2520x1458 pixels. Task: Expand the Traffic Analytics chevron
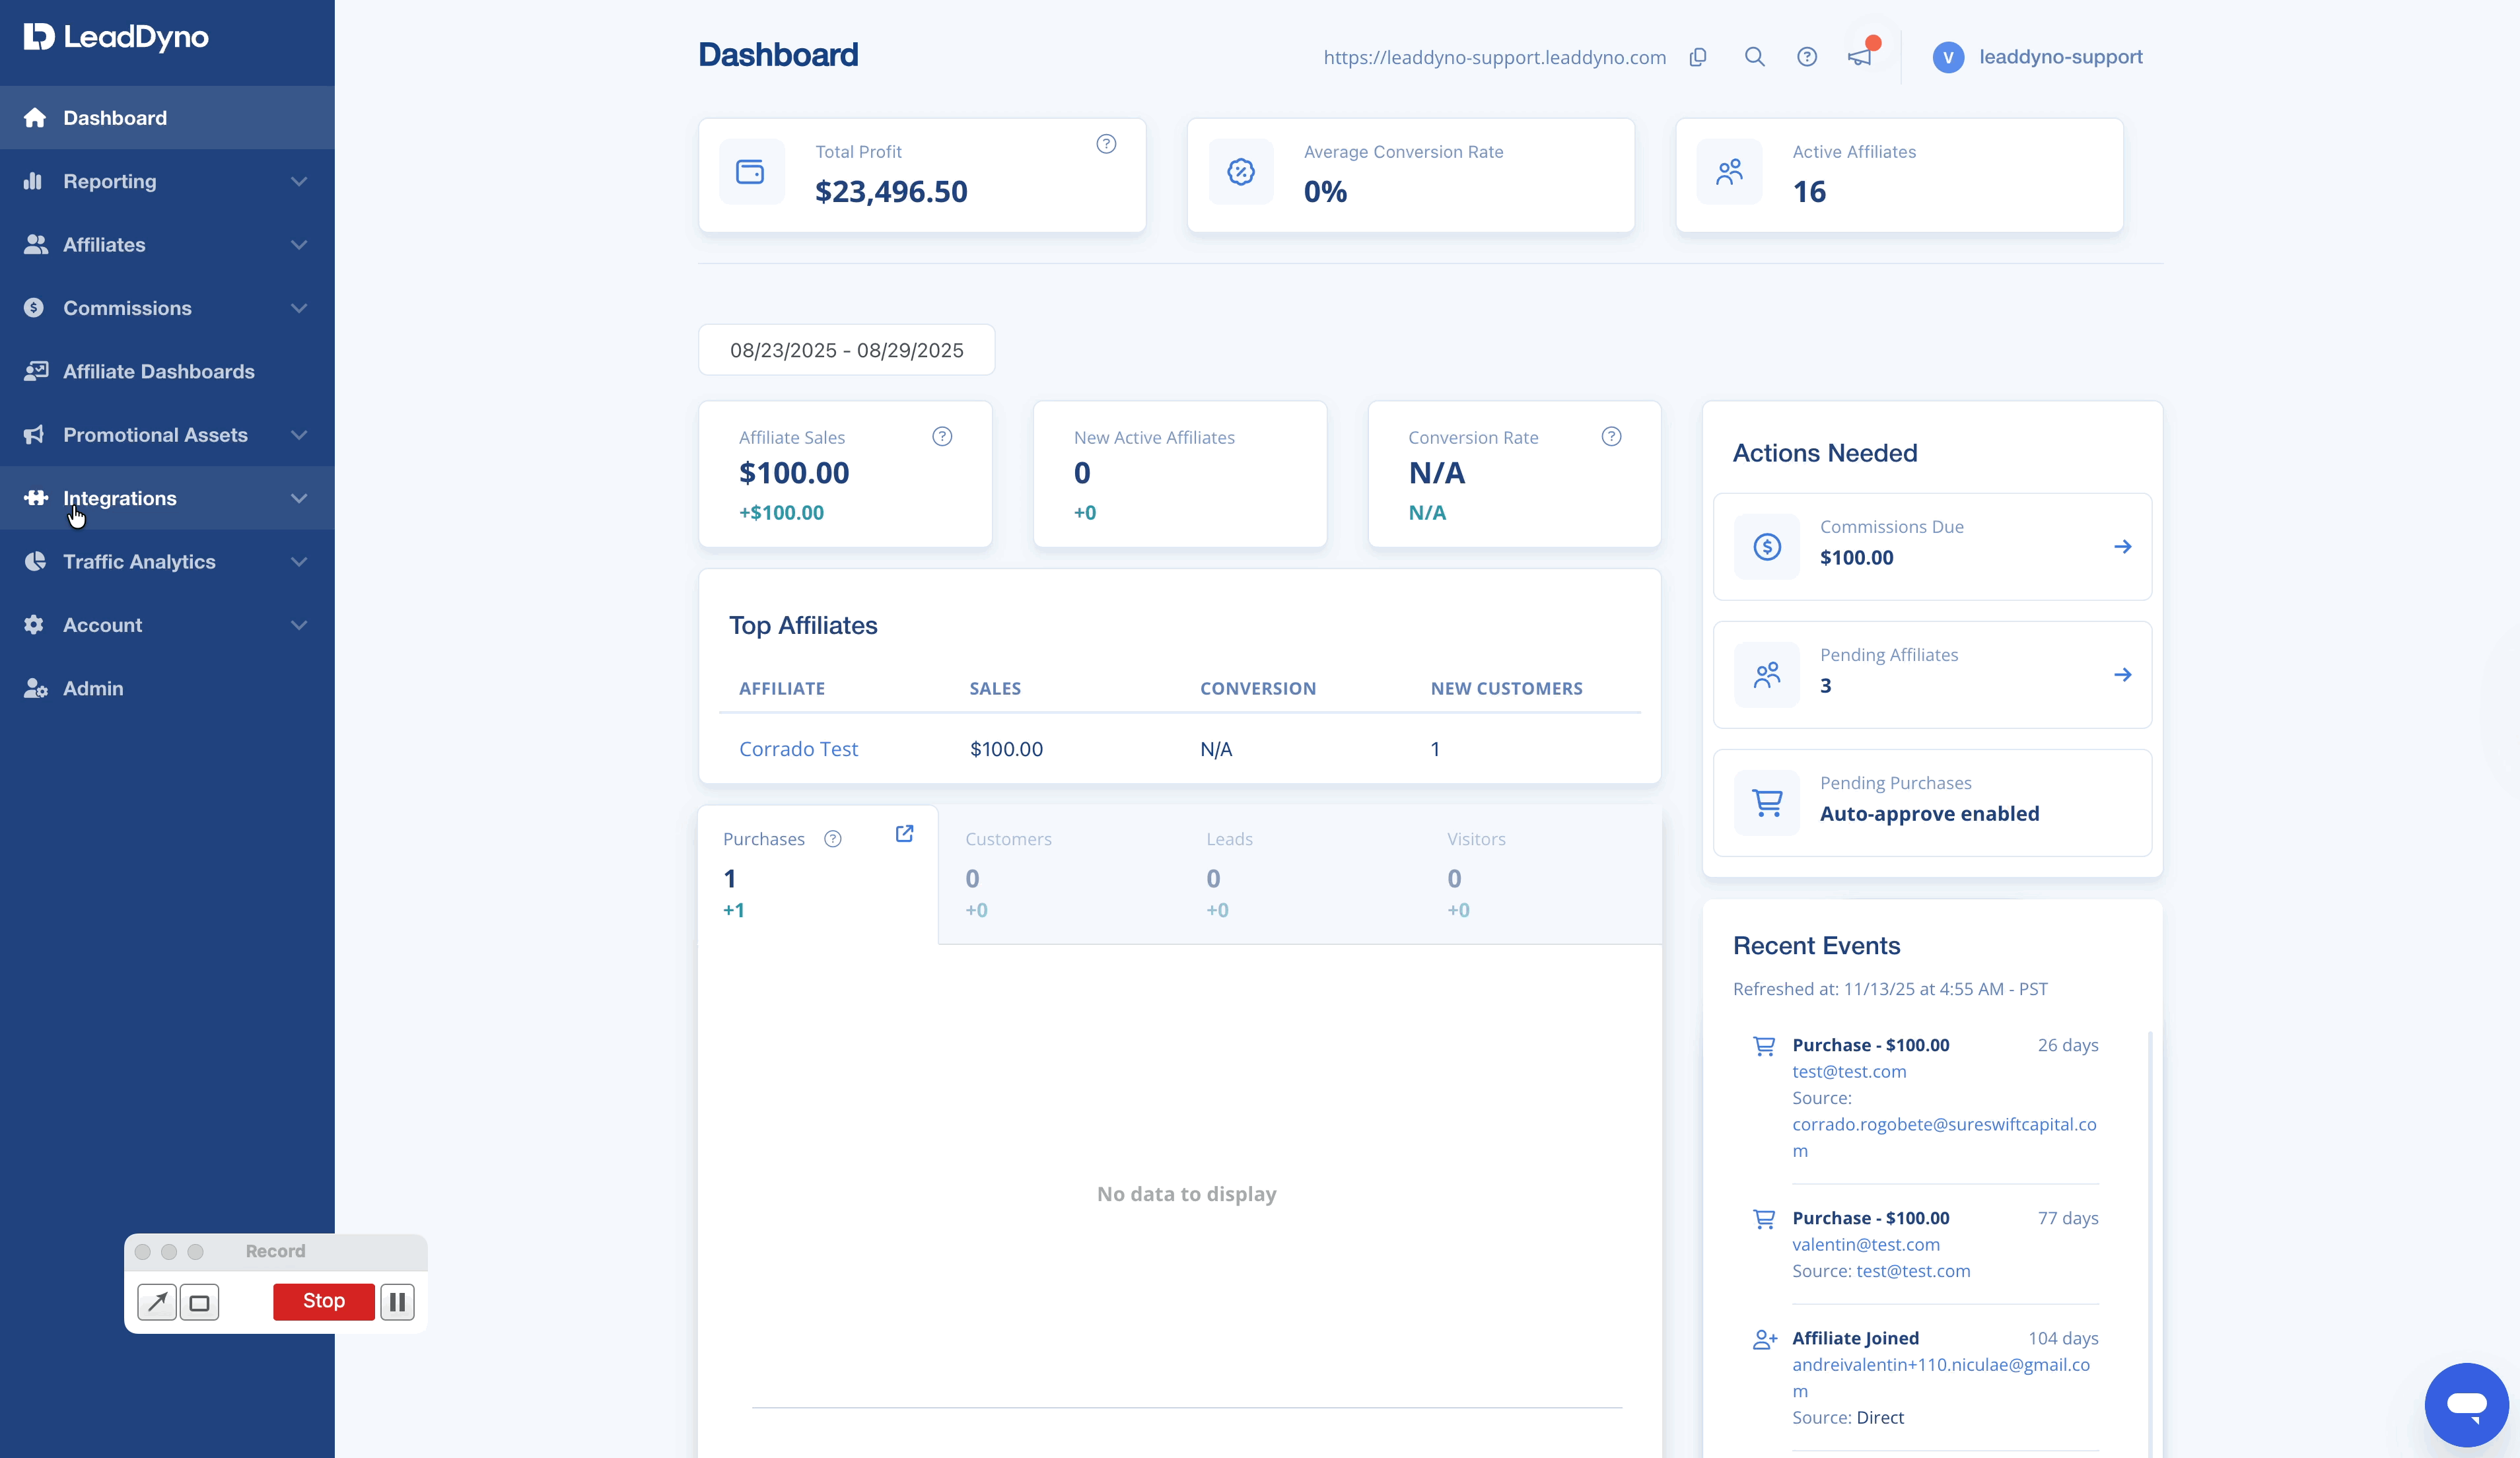tap(299, 562)
